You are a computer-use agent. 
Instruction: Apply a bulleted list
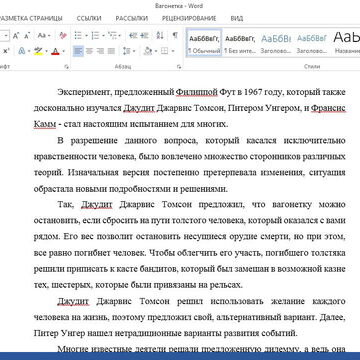coord(78,36)
